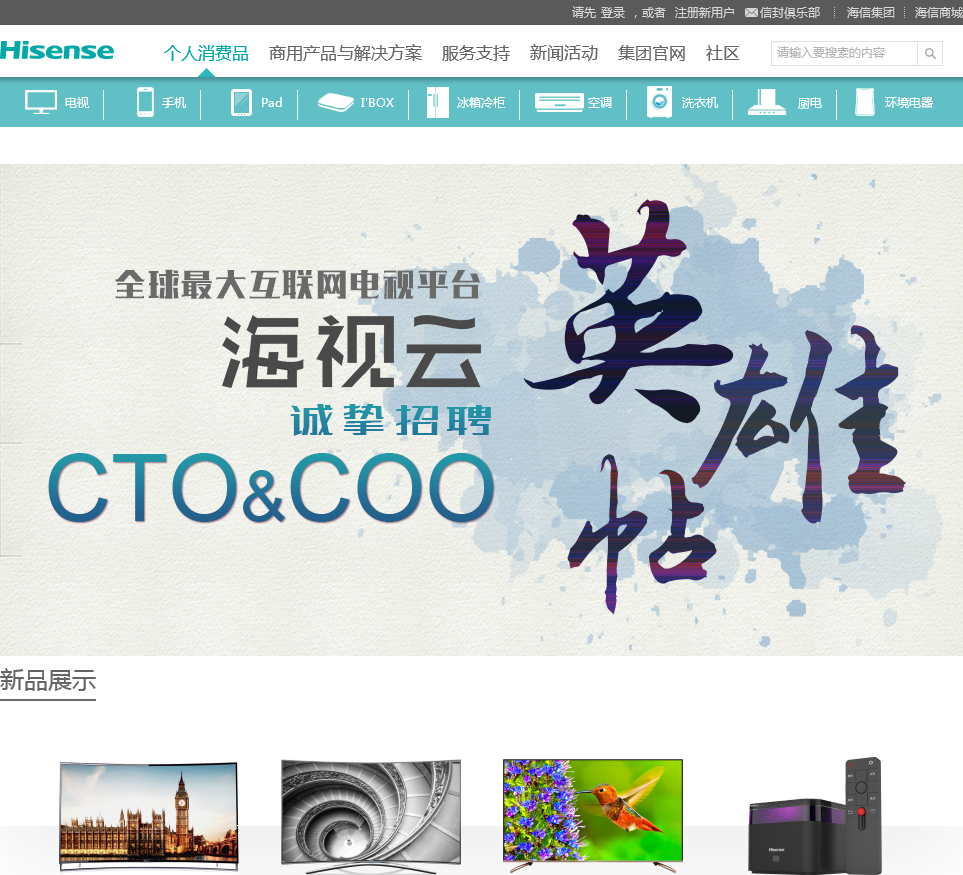This screenshot has height=875, width=963.
Task: Open the TV showing hummingbird image
Action: tap(593, 815)
